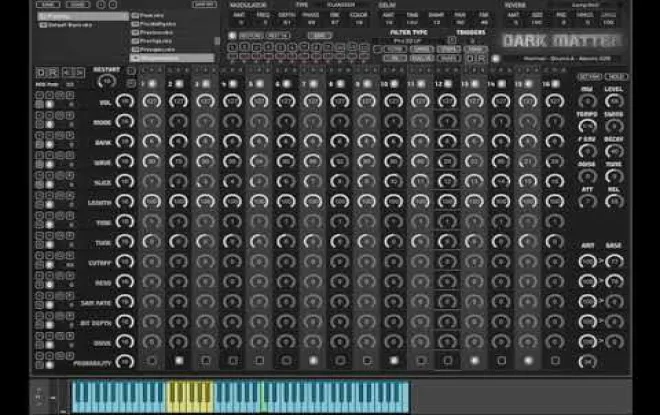Click the SWING knob
This screenshot has height=415, width=660.
614,126
